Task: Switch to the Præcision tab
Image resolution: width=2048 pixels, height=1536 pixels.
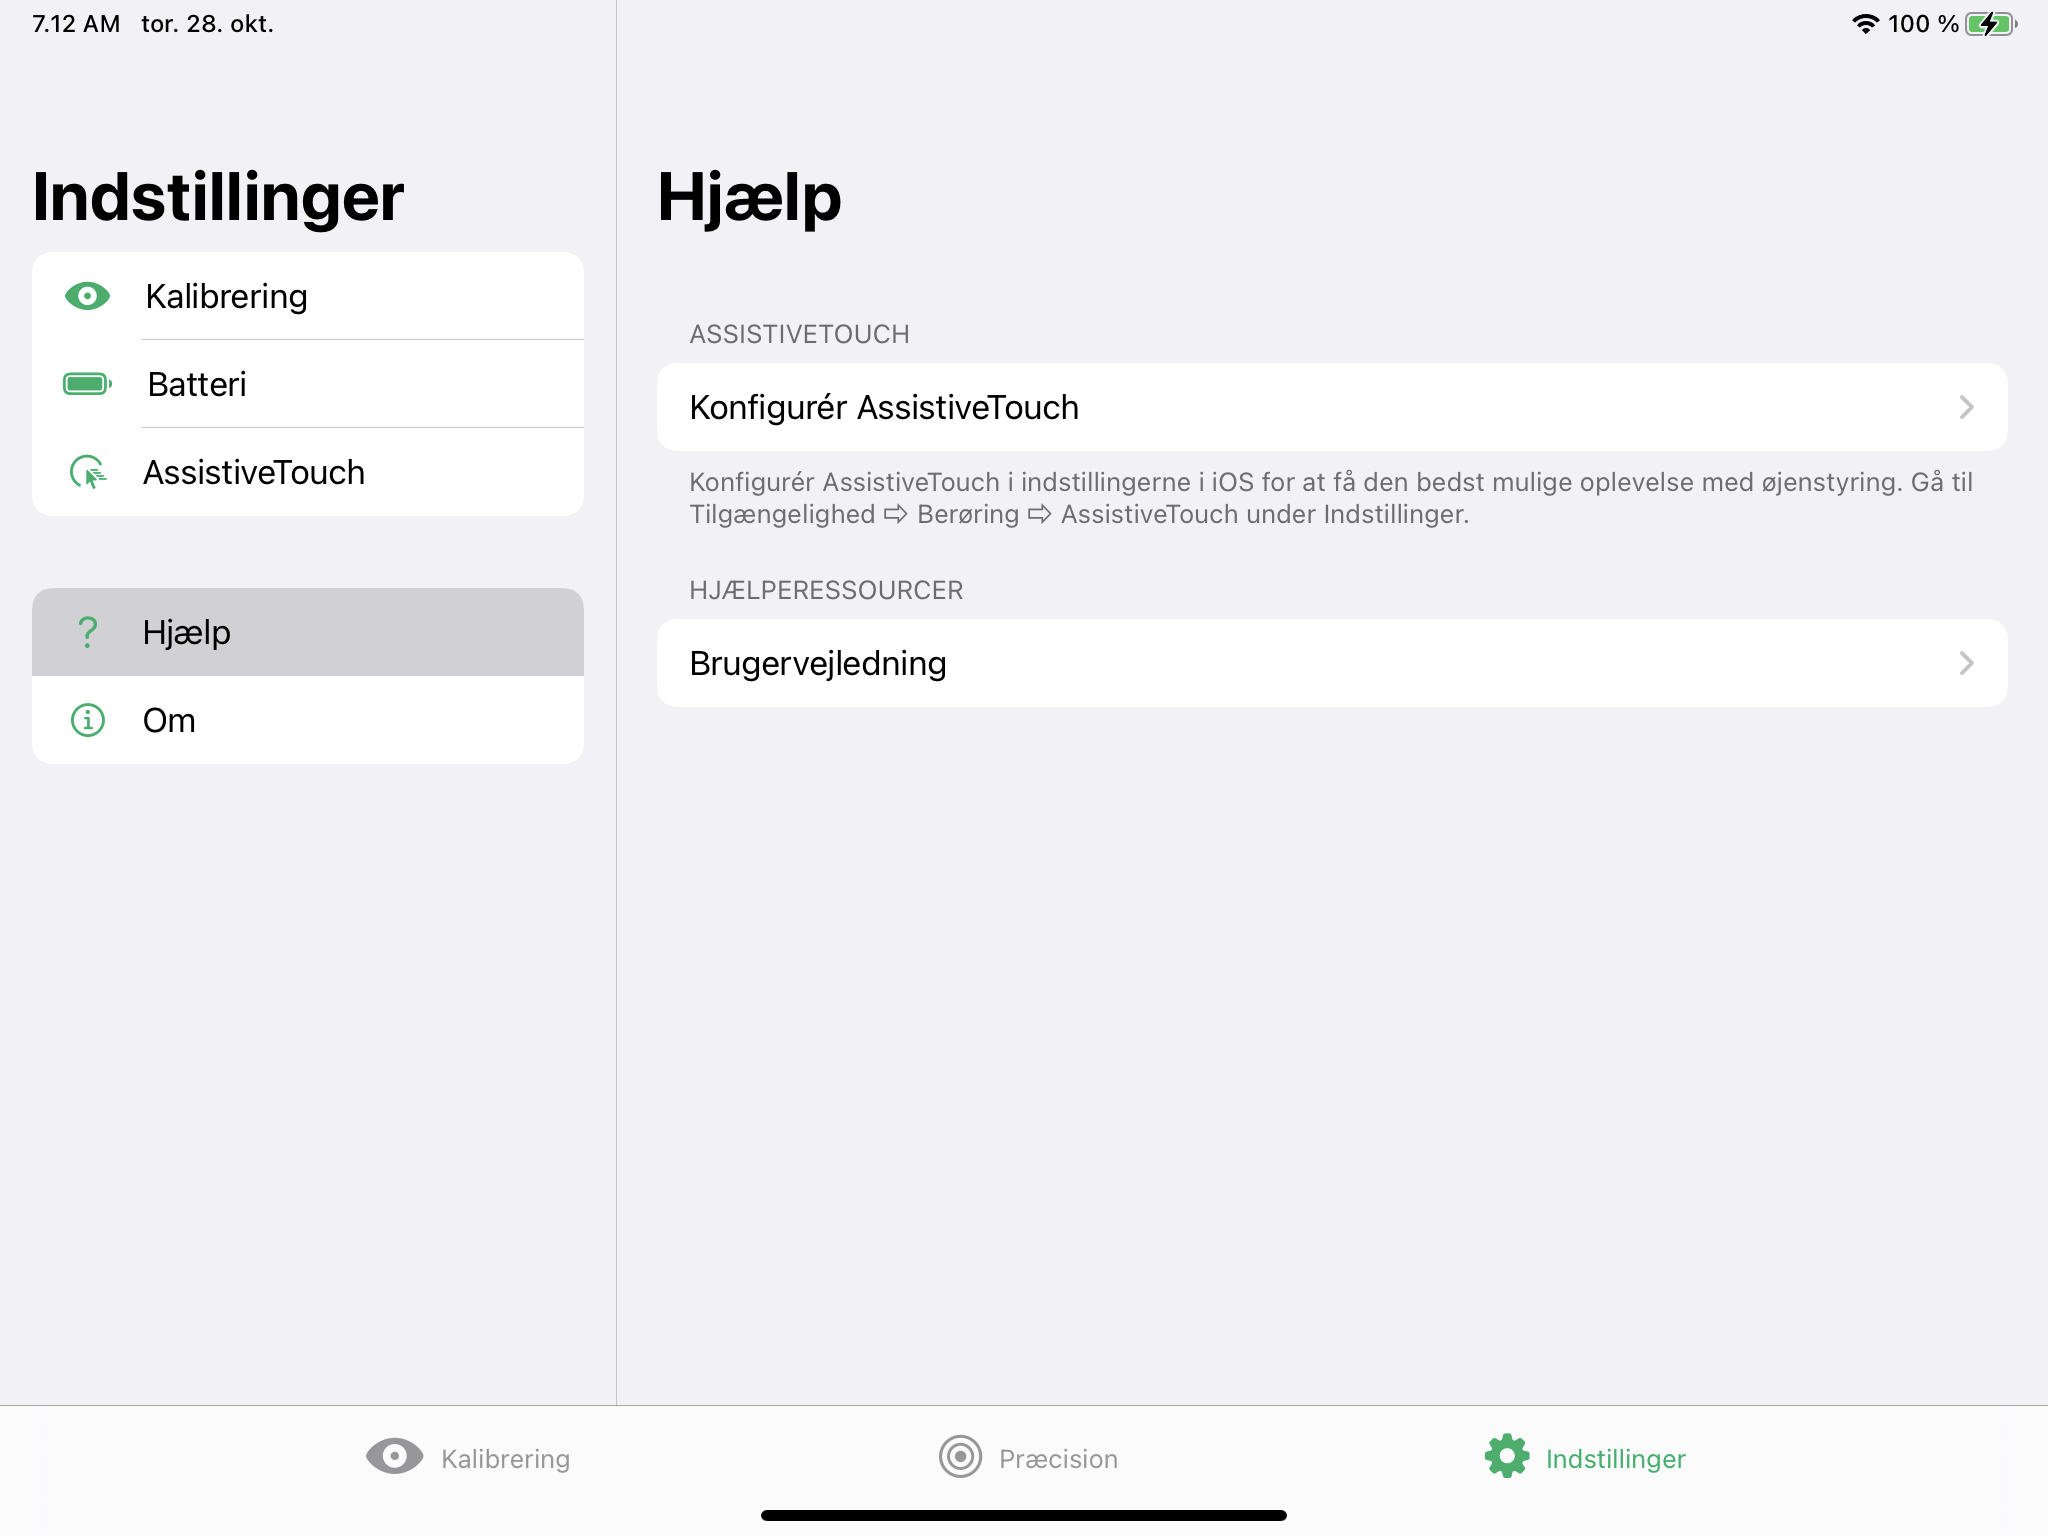Action: 1058,1459
